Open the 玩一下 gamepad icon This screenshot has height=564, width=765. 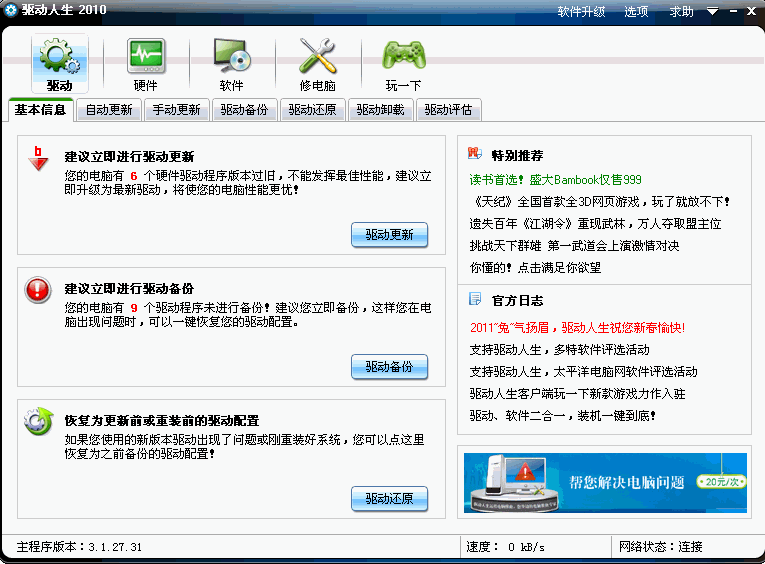(403, 63)
